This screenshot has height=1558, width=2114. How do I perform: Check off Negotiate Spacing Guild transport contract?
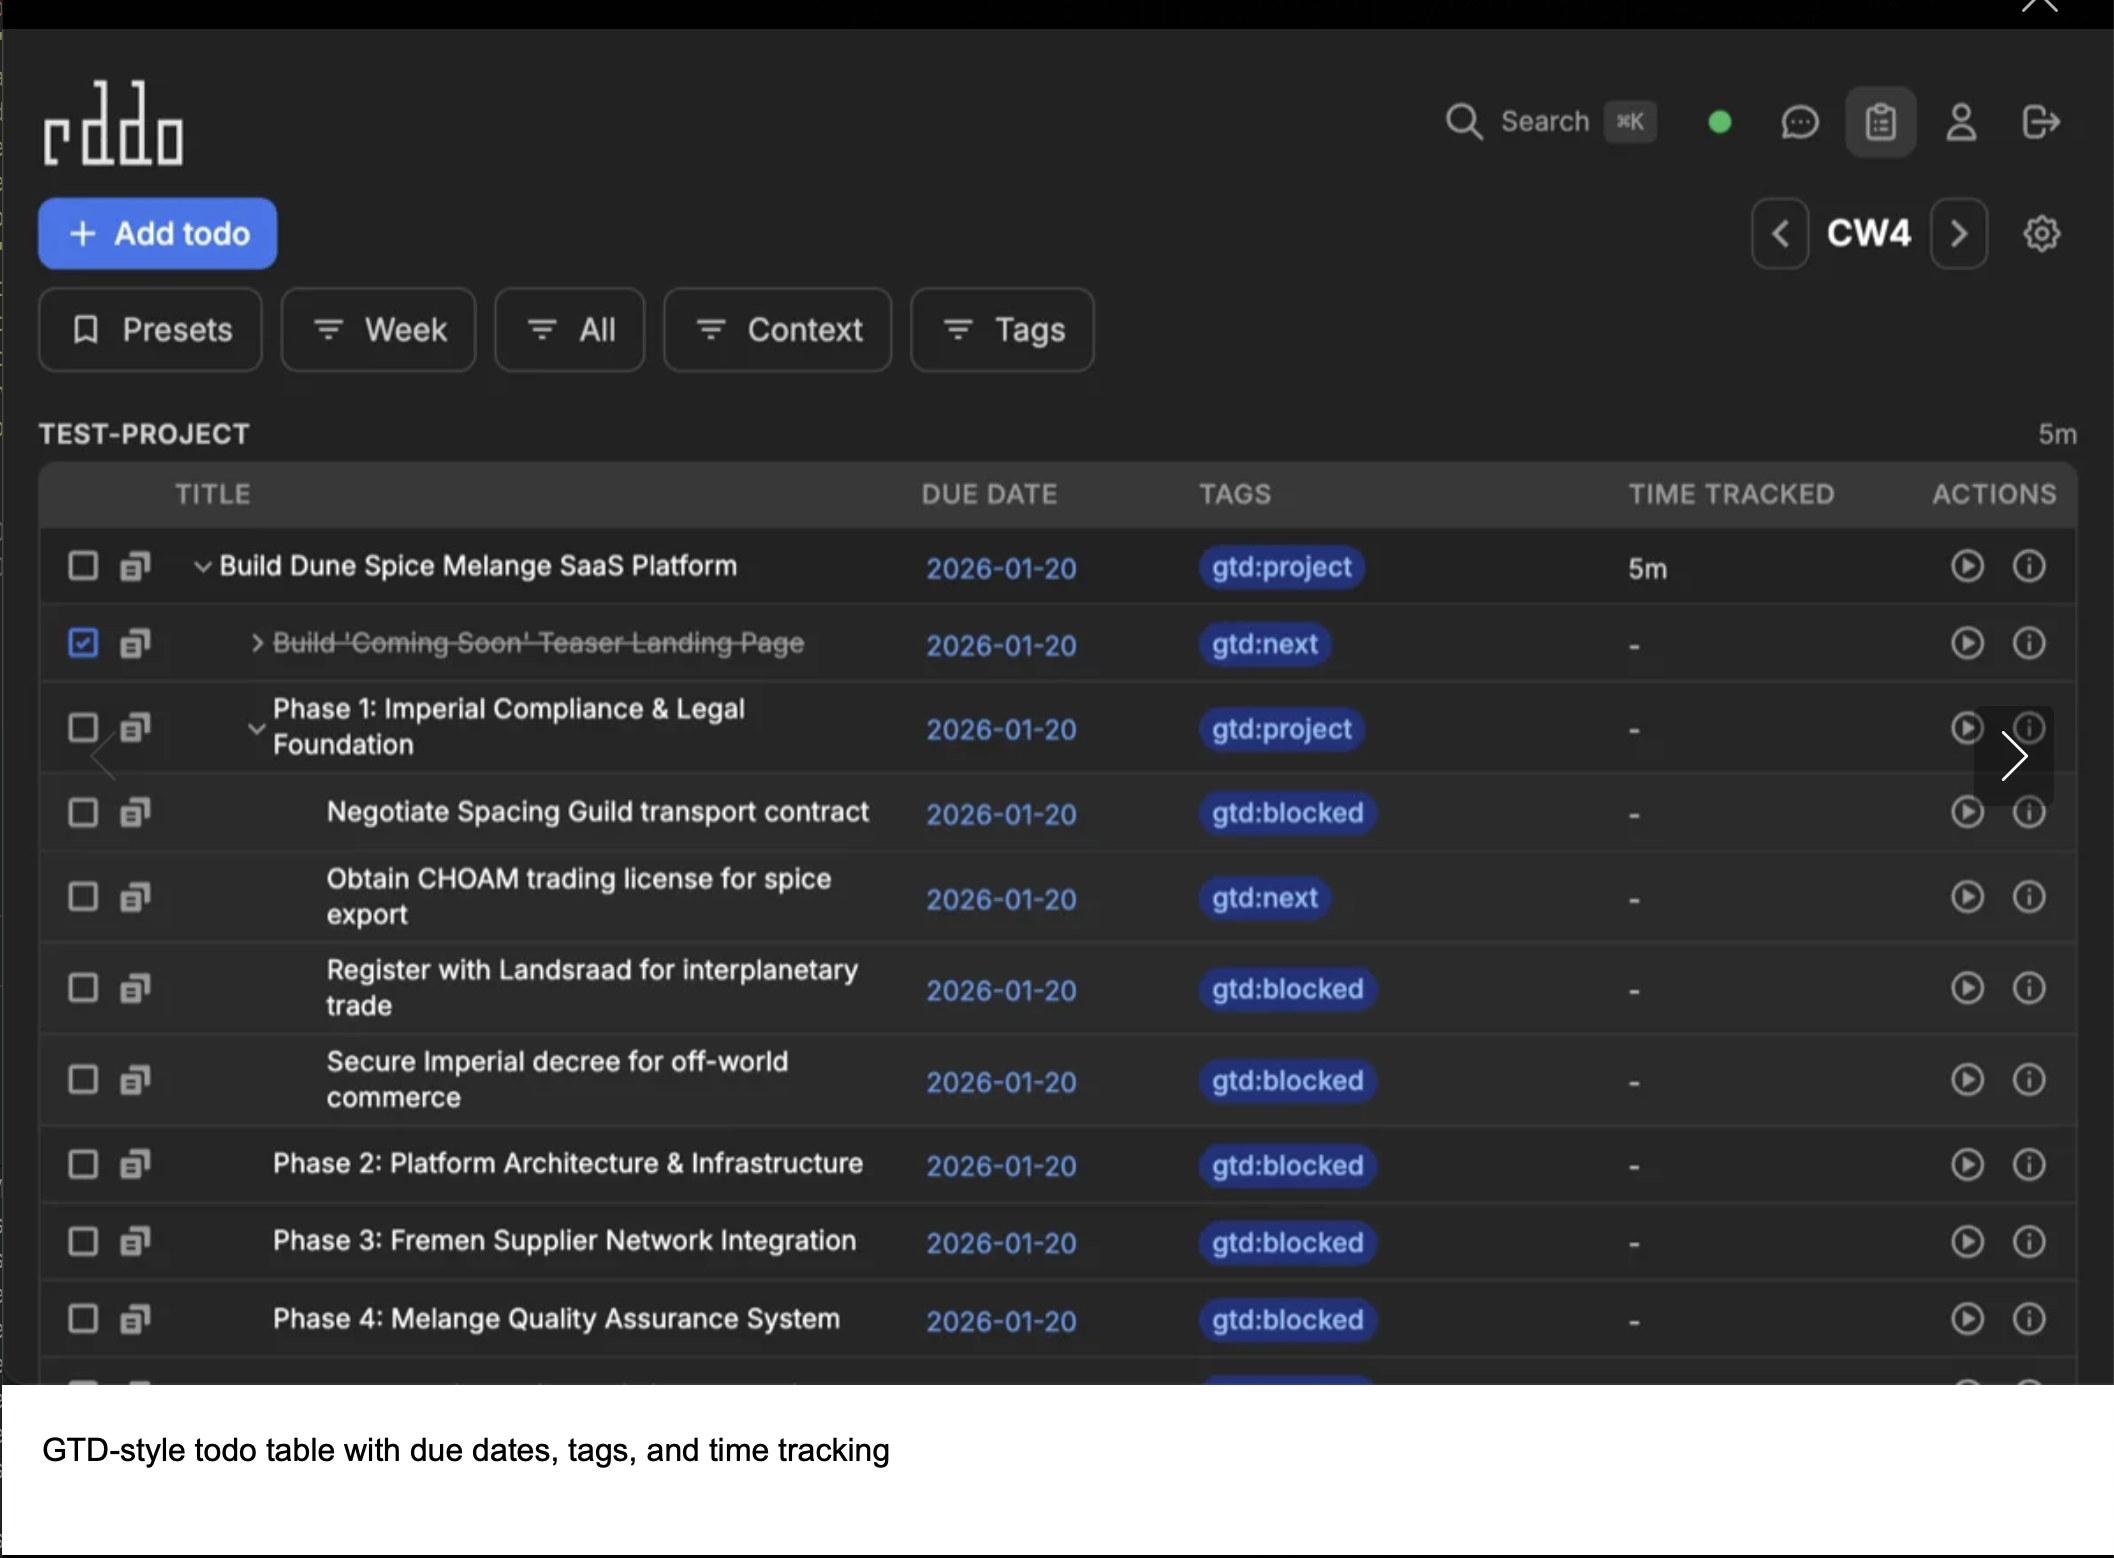coord(82,813)
